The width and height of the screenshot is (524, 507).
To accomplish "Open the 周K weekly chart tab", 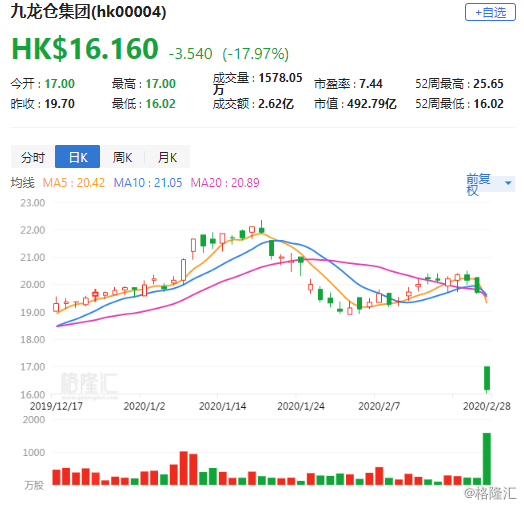I will pos(122,157).
